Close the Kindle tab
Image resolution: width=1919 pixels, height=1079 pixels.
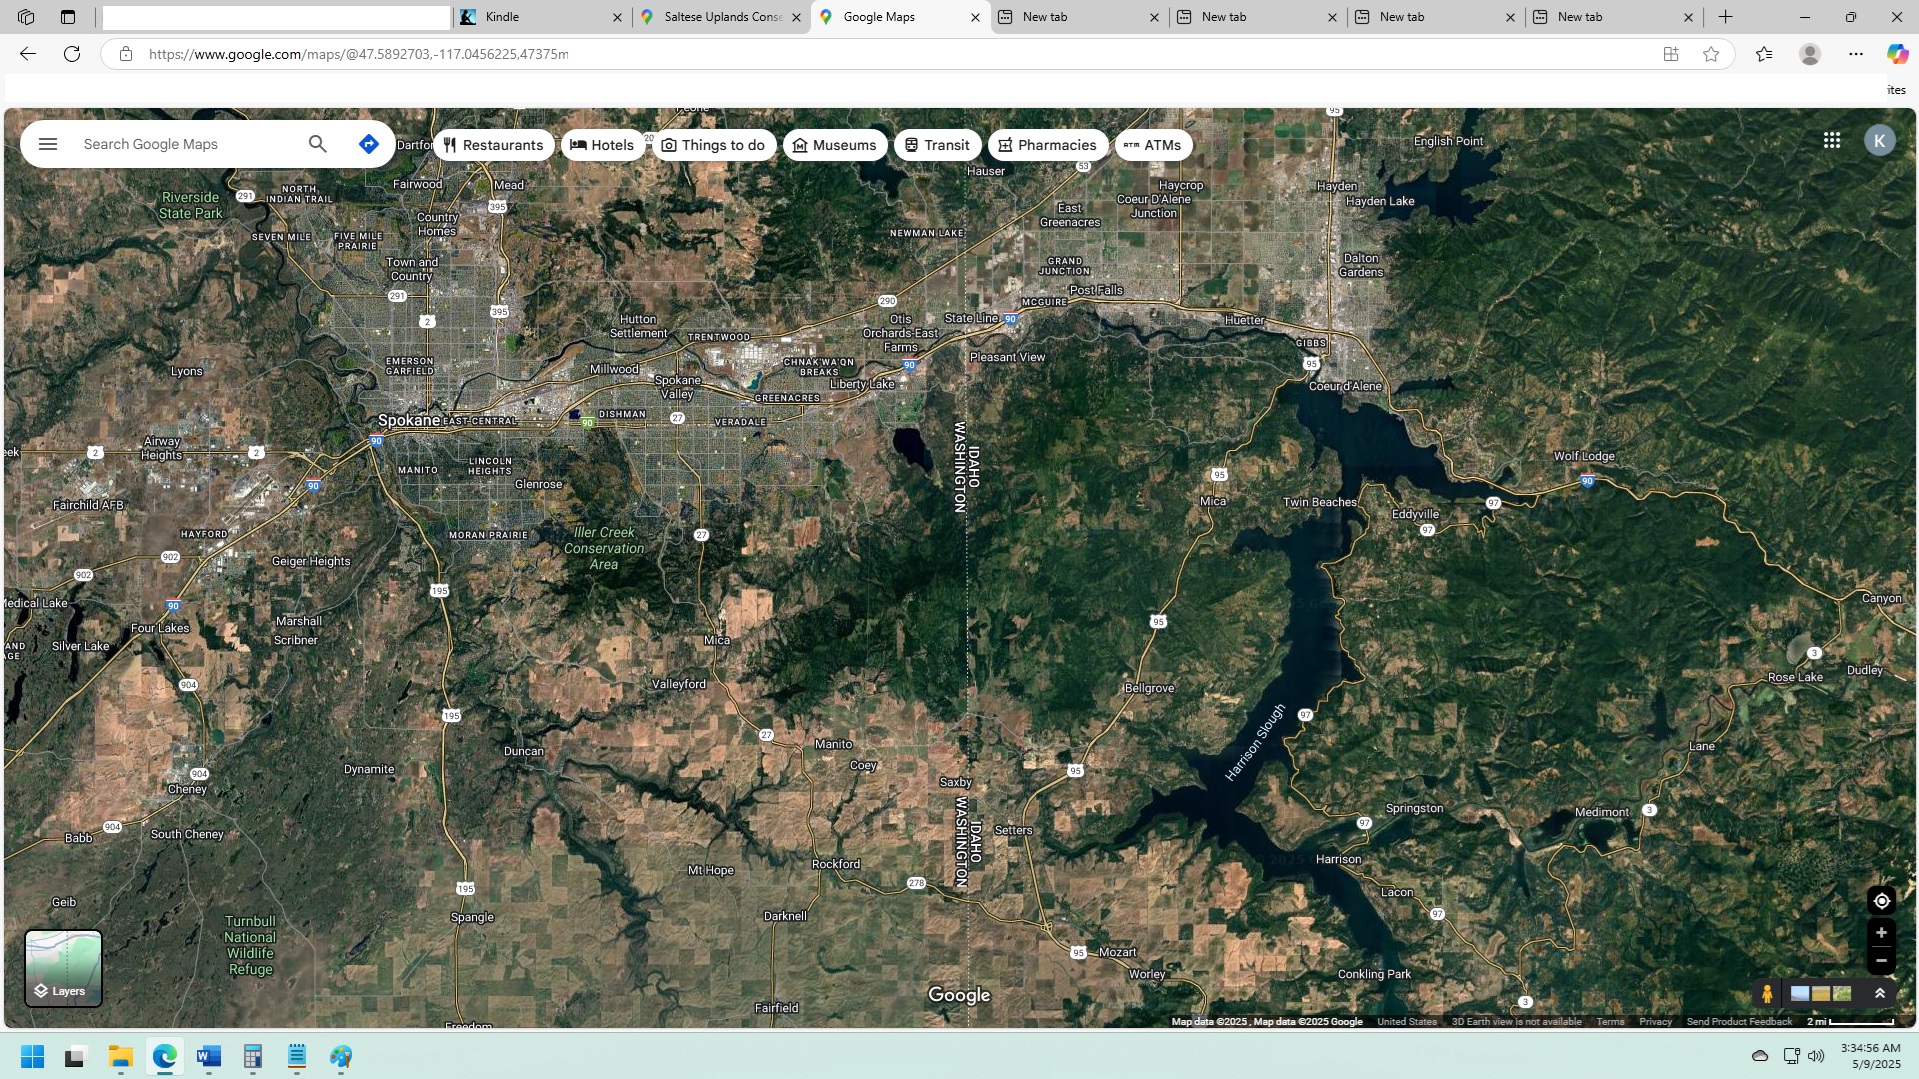(x=617, y=17)
